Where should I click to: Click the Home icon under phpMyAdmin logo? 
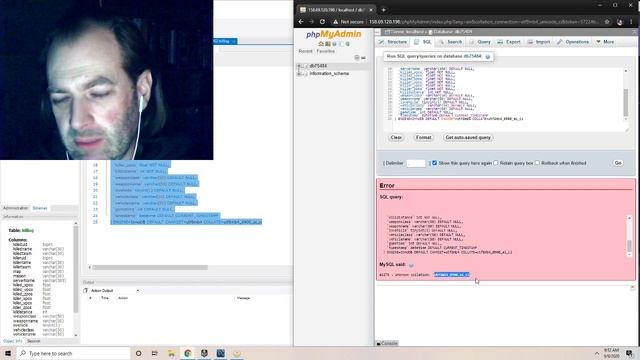tap(321, 44)
